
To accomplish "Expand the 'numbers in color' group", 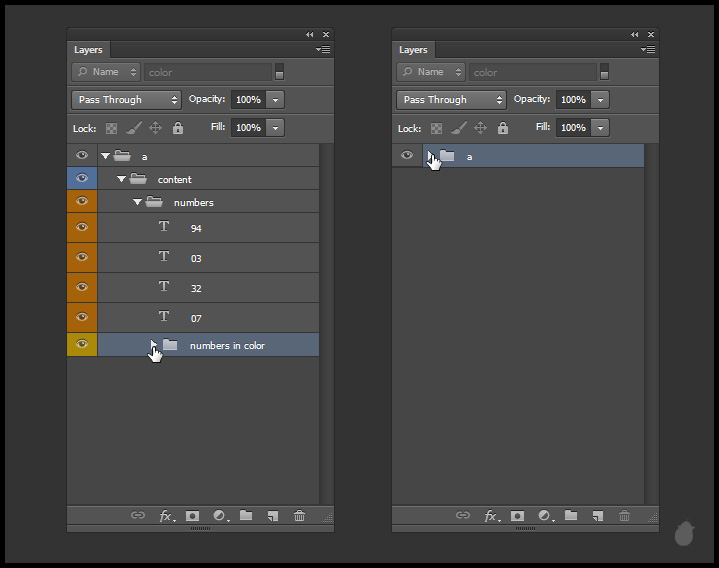I will [x=153, y=345].
